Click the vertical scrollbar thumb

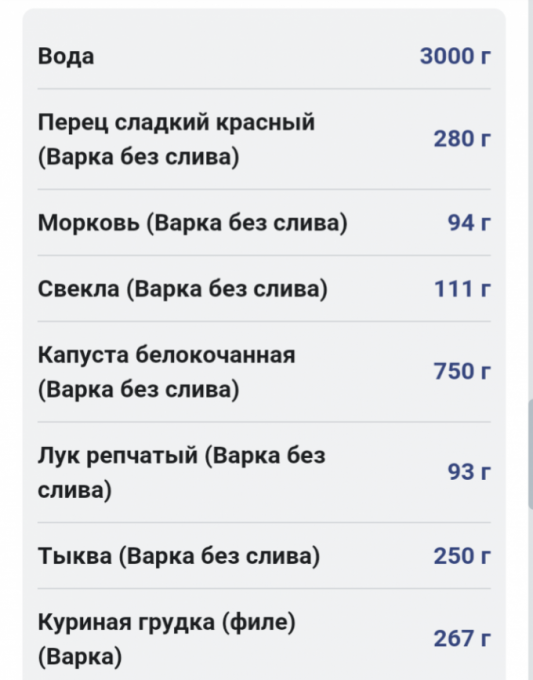click(530, 454)
